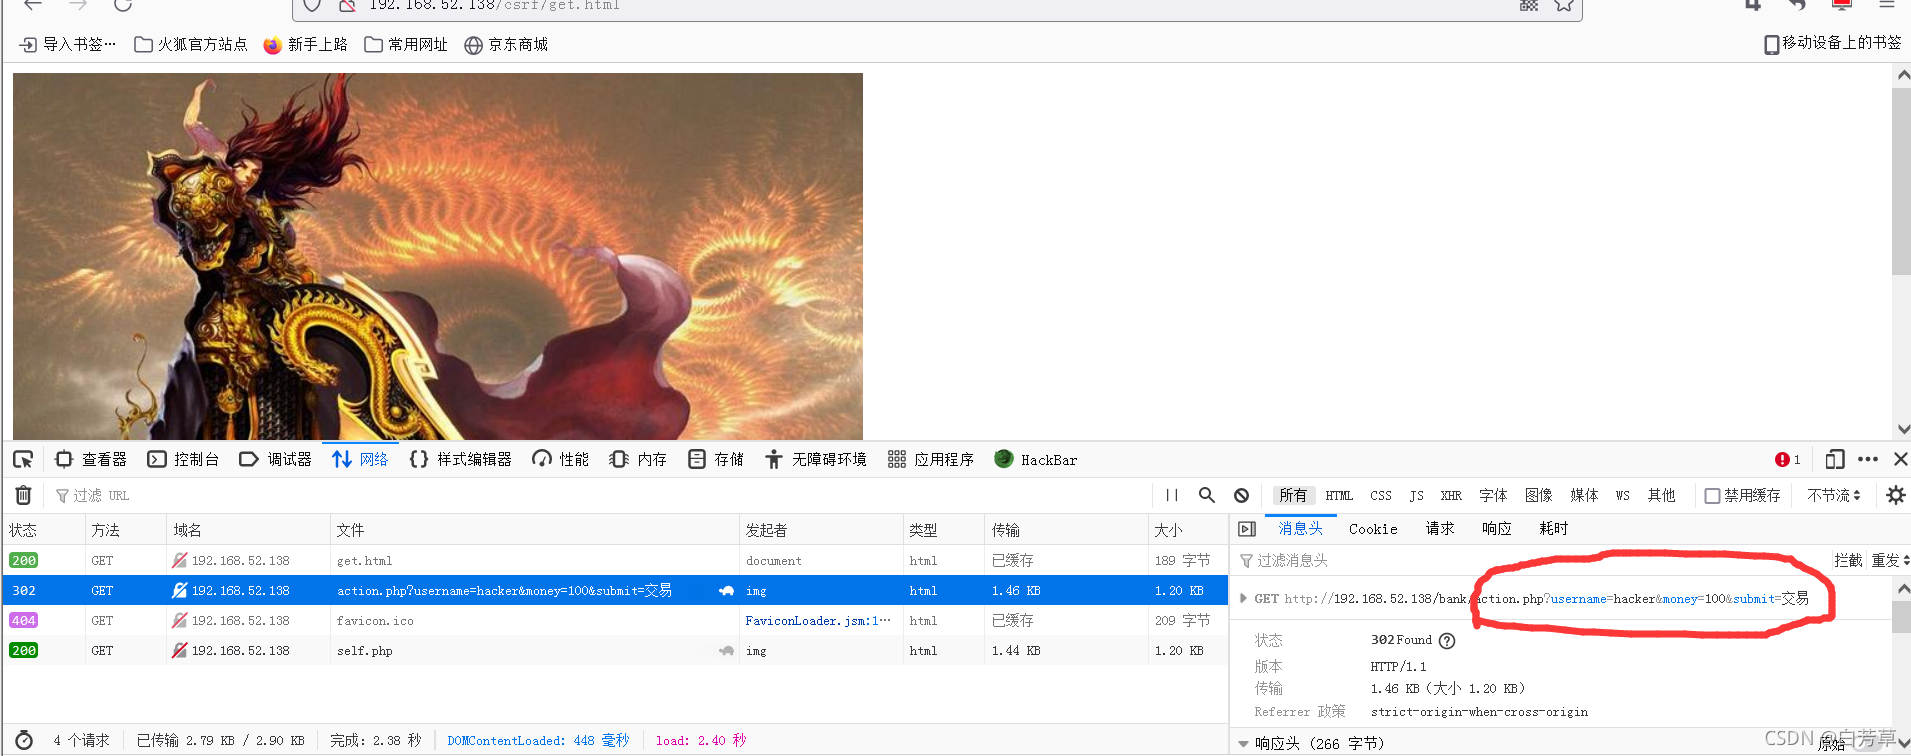Image resolution: width=1911 pixels, height=756 pixels.
Task: Open the 查看器 inspector tab
Action: click(x=91, y=459)
